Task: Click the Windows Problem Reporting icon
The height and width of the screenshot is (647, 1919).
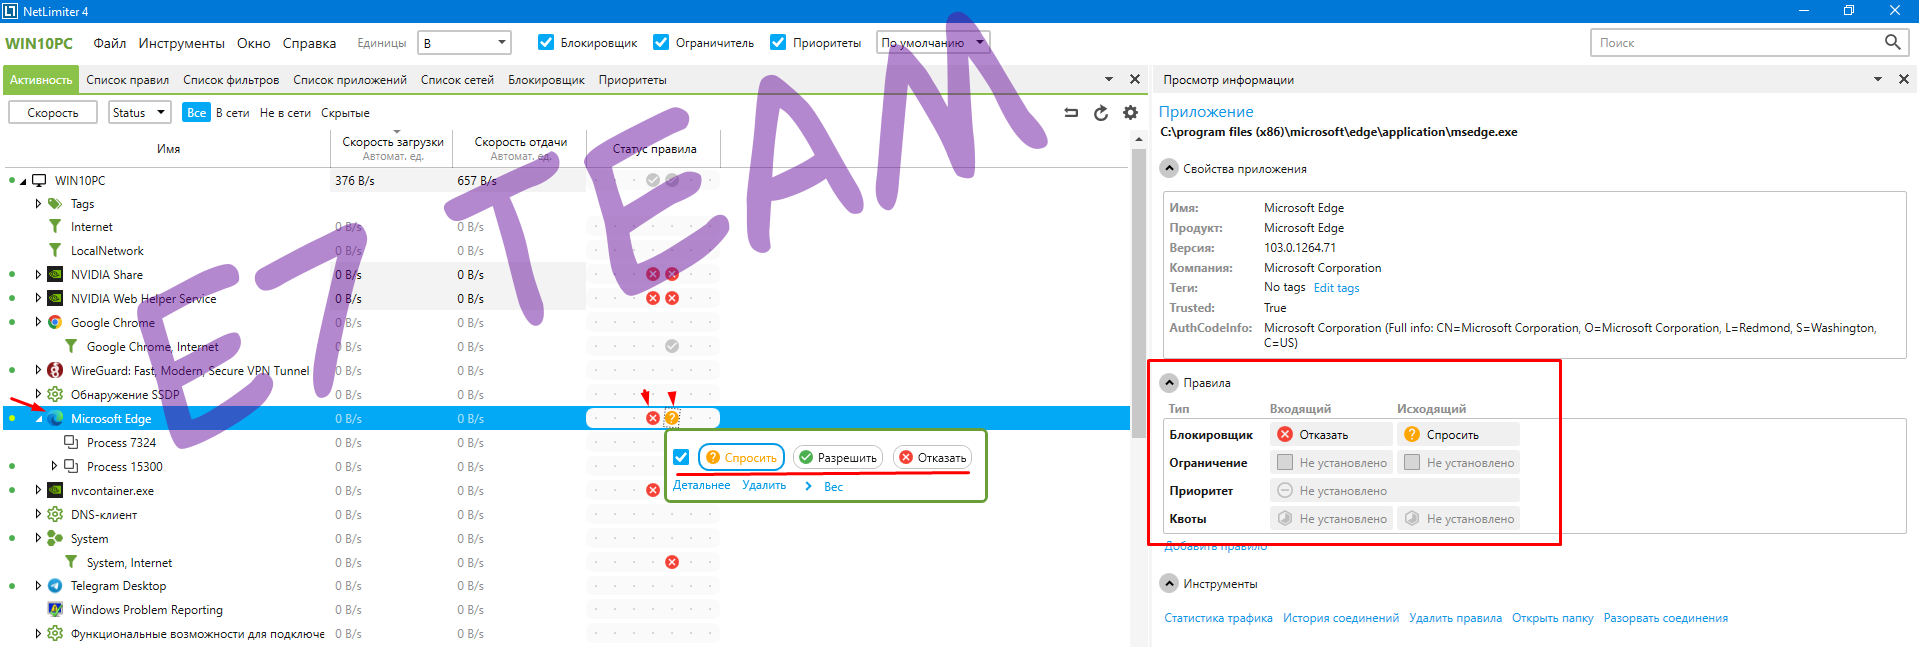Action: pos(55,610)
